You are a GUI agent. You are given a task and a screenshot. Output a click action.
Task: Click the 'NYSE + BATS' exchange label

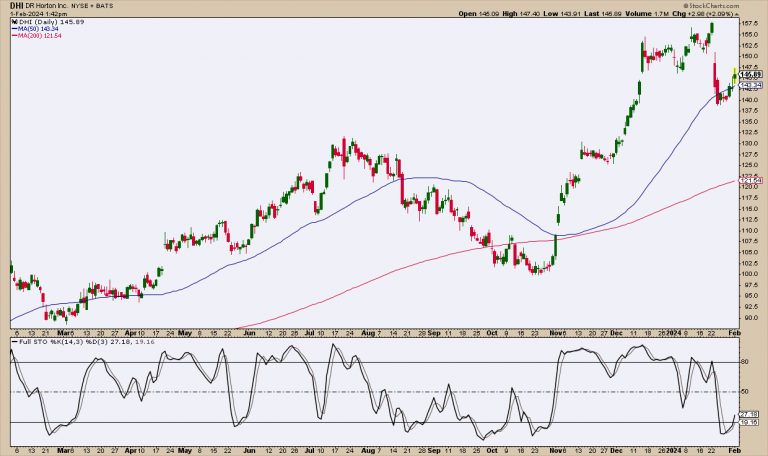coord(92,6)
